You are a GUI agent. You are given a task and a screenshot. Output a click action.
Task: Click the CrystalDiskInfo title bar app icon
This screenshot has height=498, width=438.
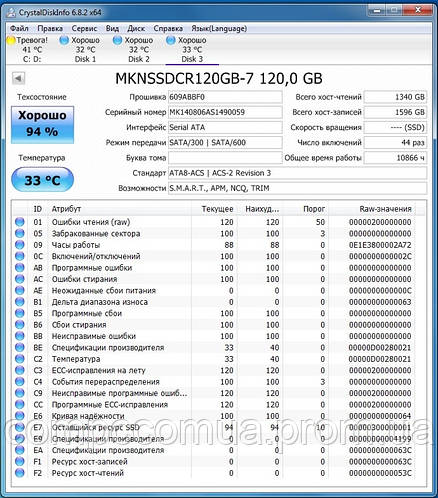(11, 13)
